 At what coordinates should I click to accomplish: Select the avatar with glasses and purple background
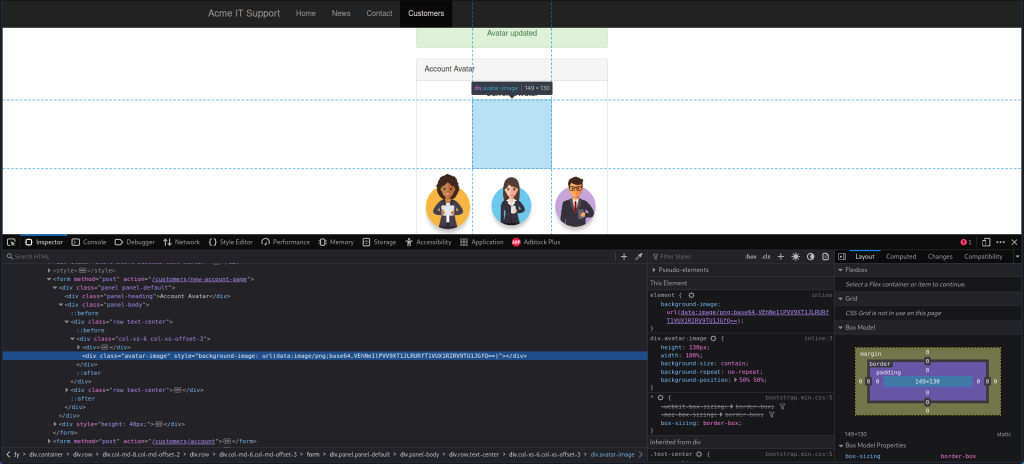point(575,202)
